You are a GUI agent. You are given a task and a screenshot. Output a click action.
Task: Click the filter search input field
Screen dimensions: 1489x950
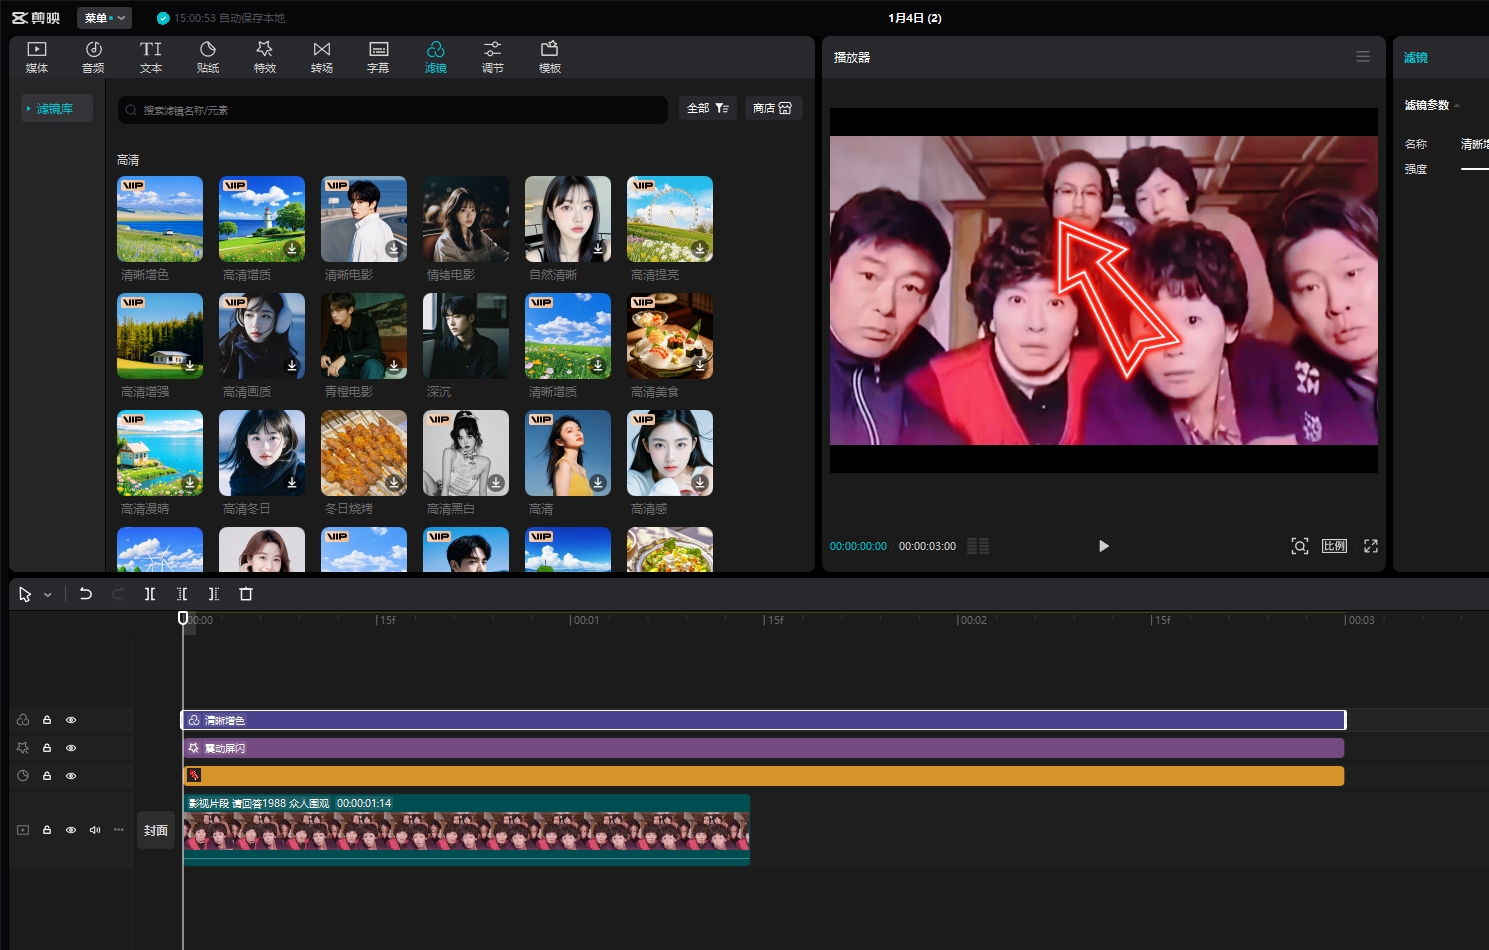(x=393, y=110)
